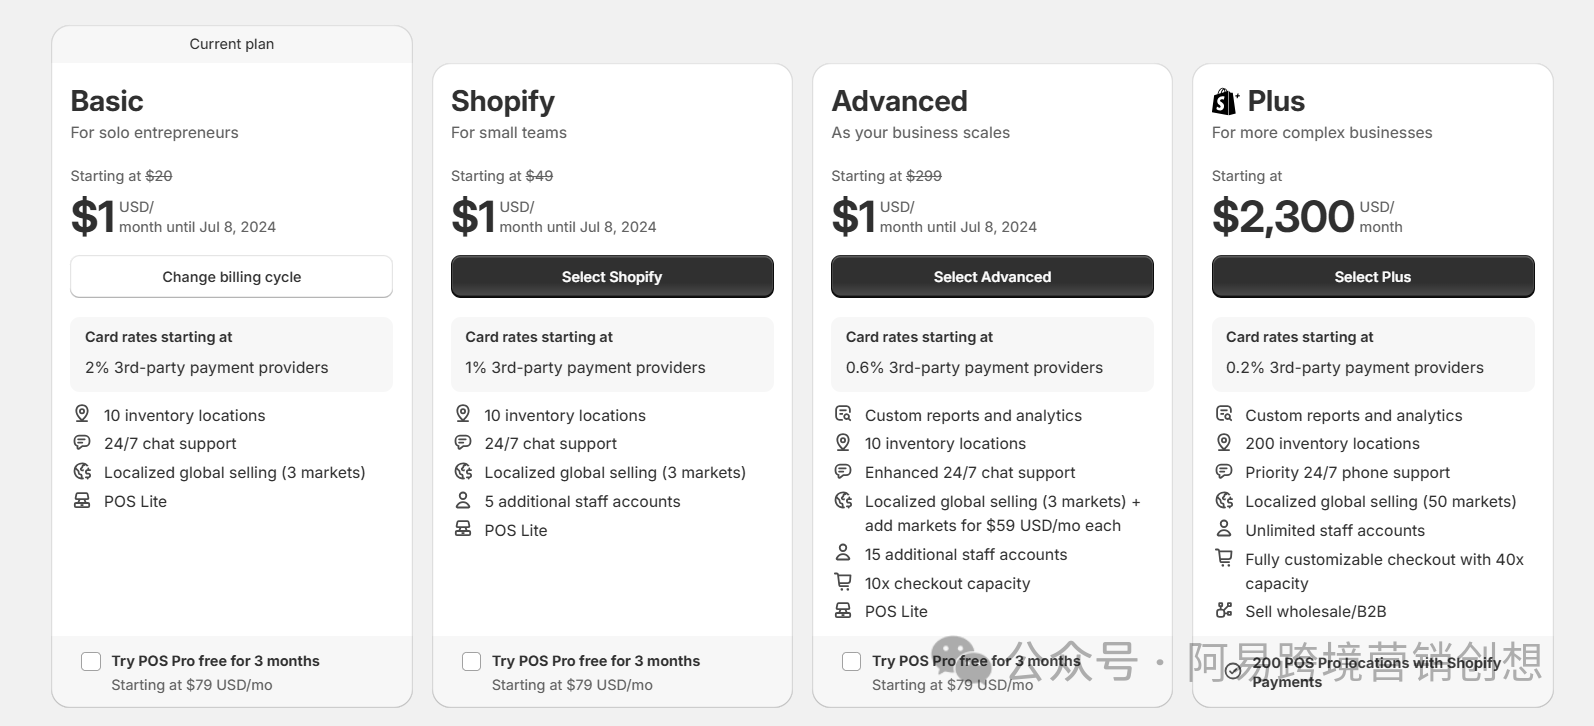Tick POS Pro trial checkbox in Shopify plan
Image resolution: width=1594 pixels, height=726 pixels.
471,661
